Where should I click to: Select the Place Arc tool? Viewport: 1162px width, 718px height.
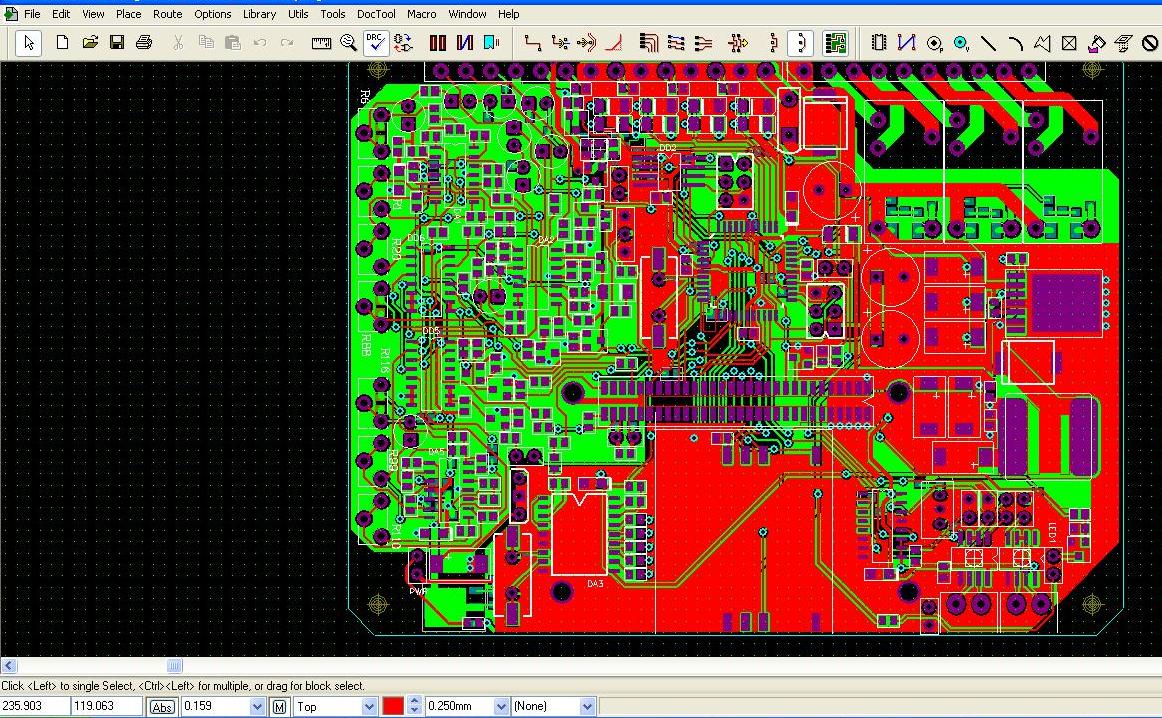click(1015, 43)
